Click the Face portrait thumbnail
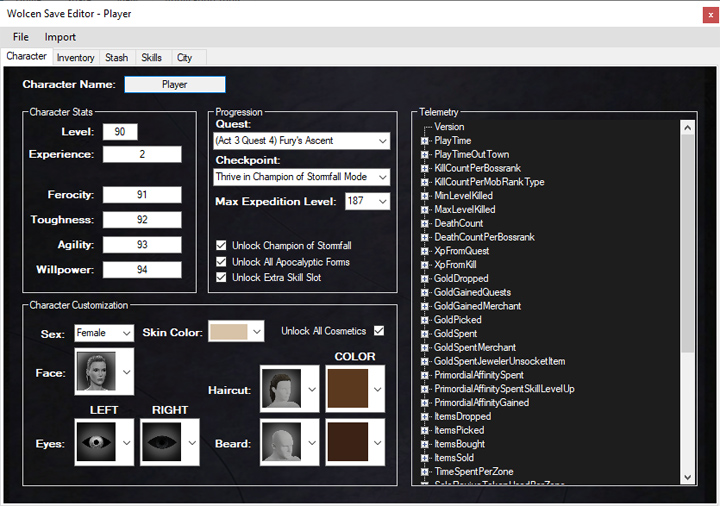Screen dimensions: 720x506 pyautogui.click(x=96, y=372)
